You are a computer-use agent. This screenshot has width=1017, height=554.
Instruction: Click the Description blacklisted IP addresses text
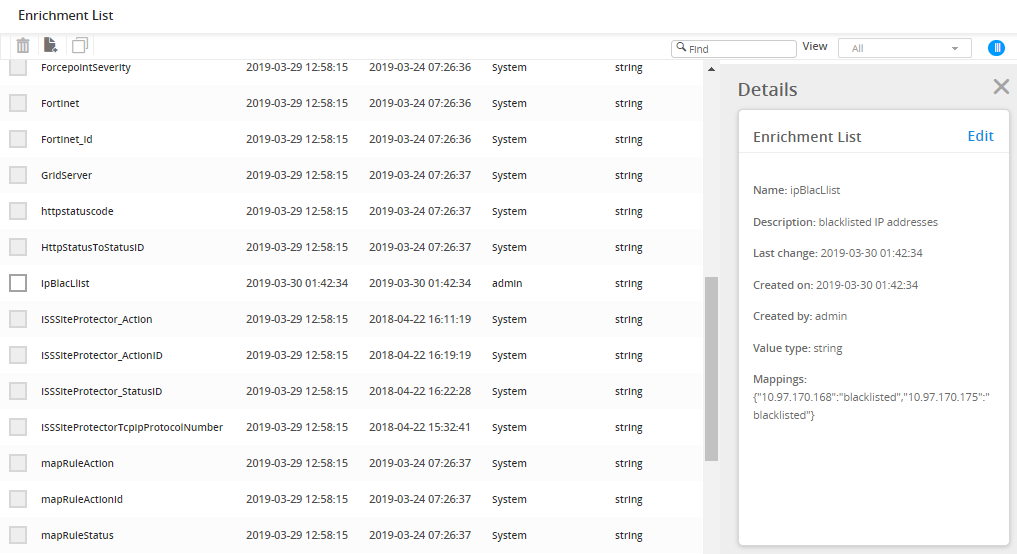(878, 222)
